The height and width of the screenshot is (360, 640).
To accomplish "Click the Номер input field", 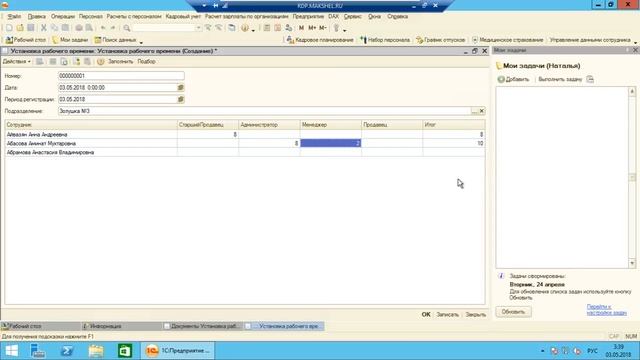I will click(x=121, y=76).
